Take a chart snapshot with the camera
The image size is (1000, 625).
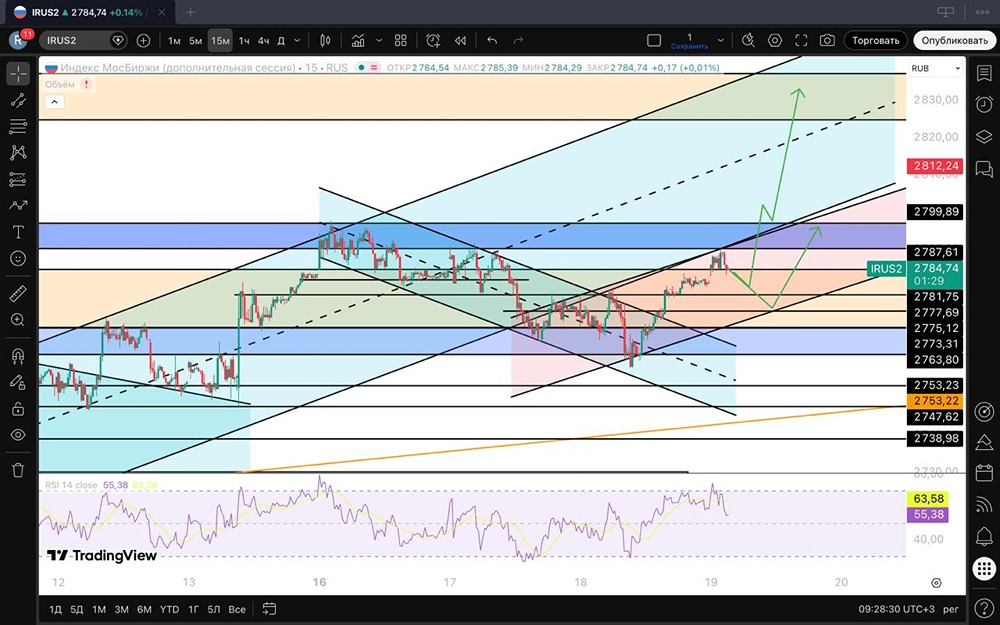tap(827, 40)
